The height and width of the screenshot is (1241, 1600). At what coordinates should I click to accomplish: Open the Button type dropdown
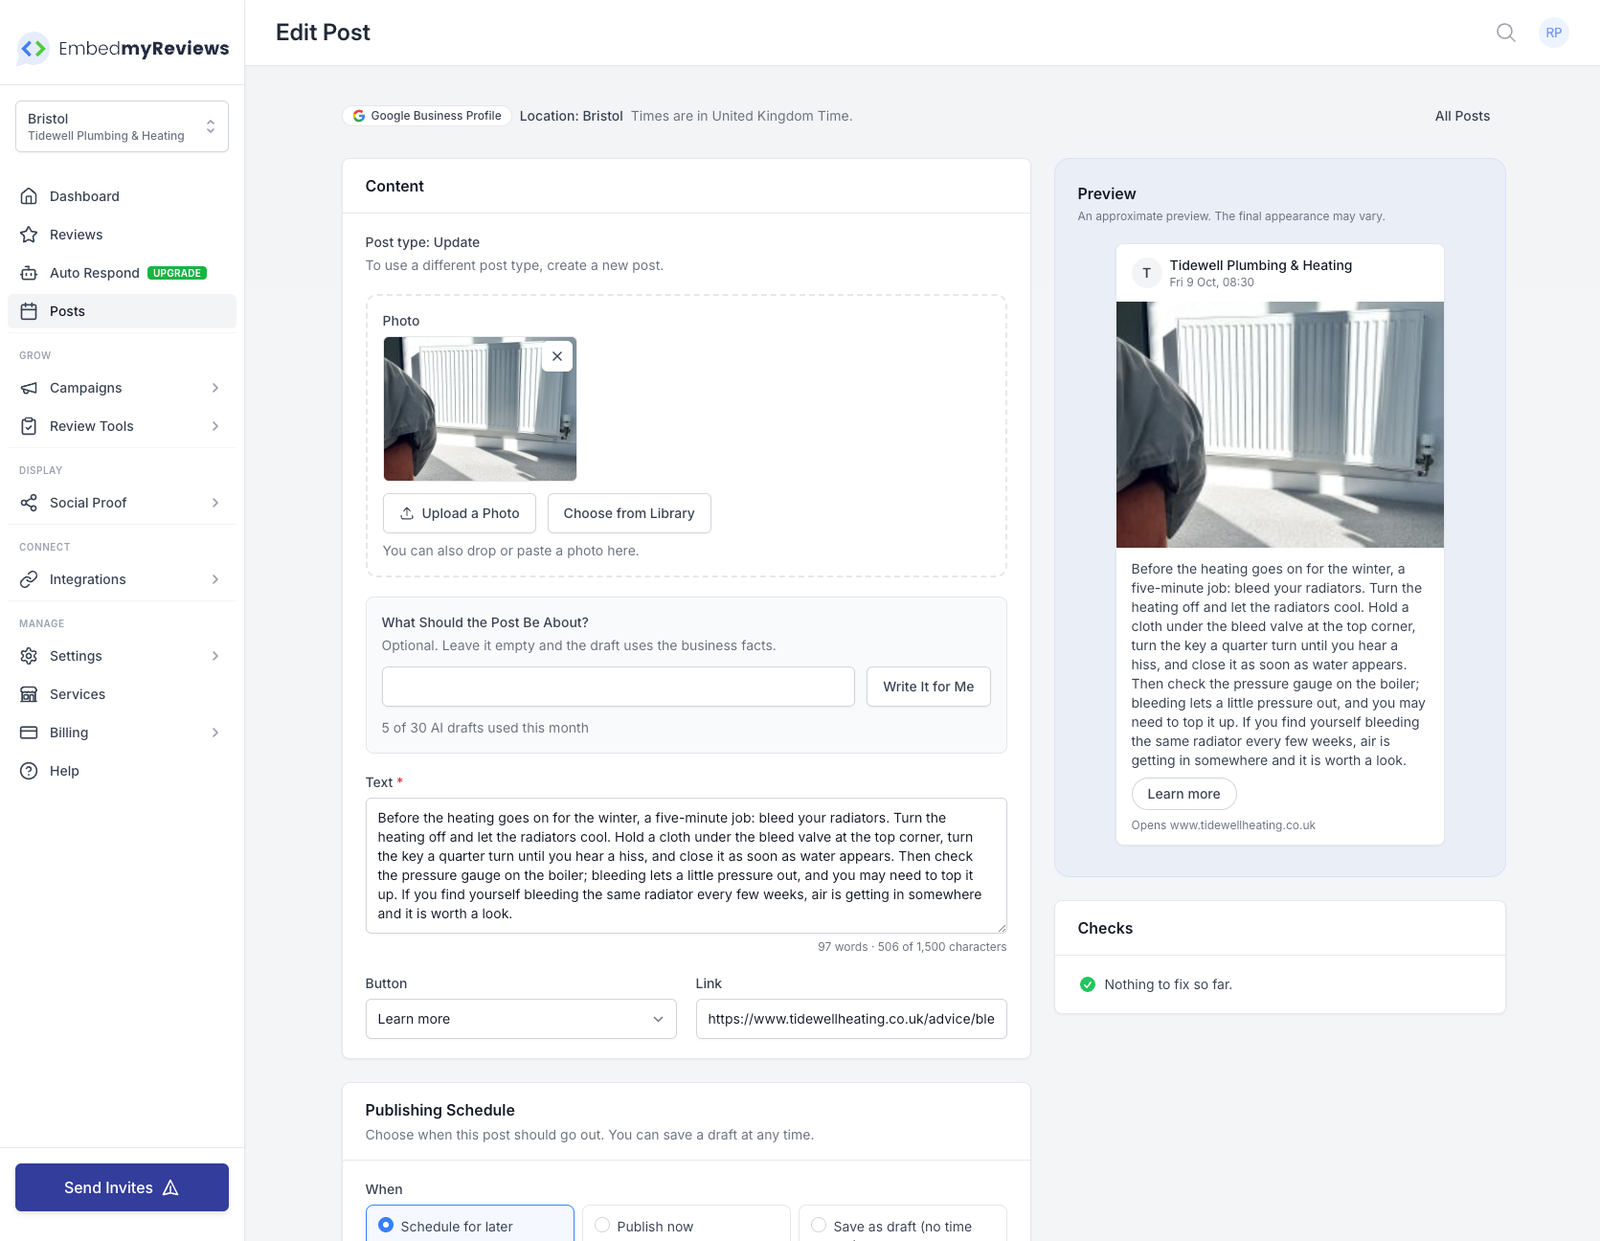click(x=521, y=1019)
